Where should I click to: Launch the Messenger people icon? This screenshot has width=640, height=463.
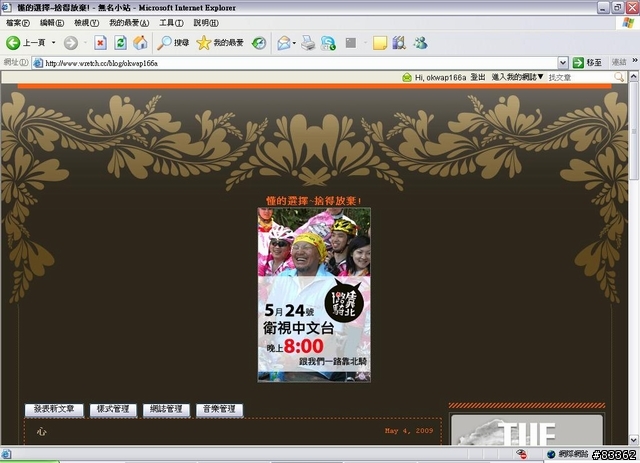click(420, 42)
